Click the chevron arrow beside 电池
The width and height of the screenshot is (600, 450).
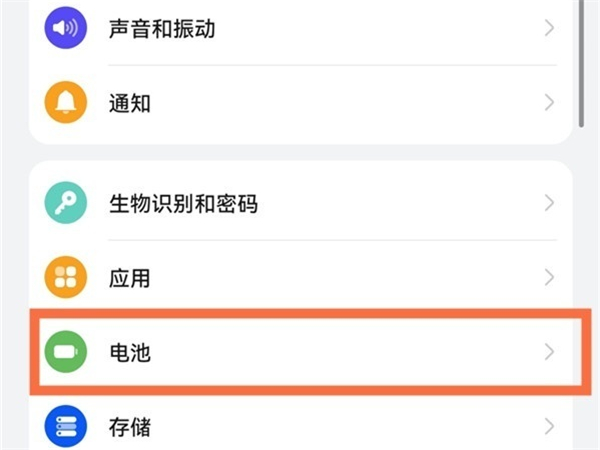(x=549, y=352)
